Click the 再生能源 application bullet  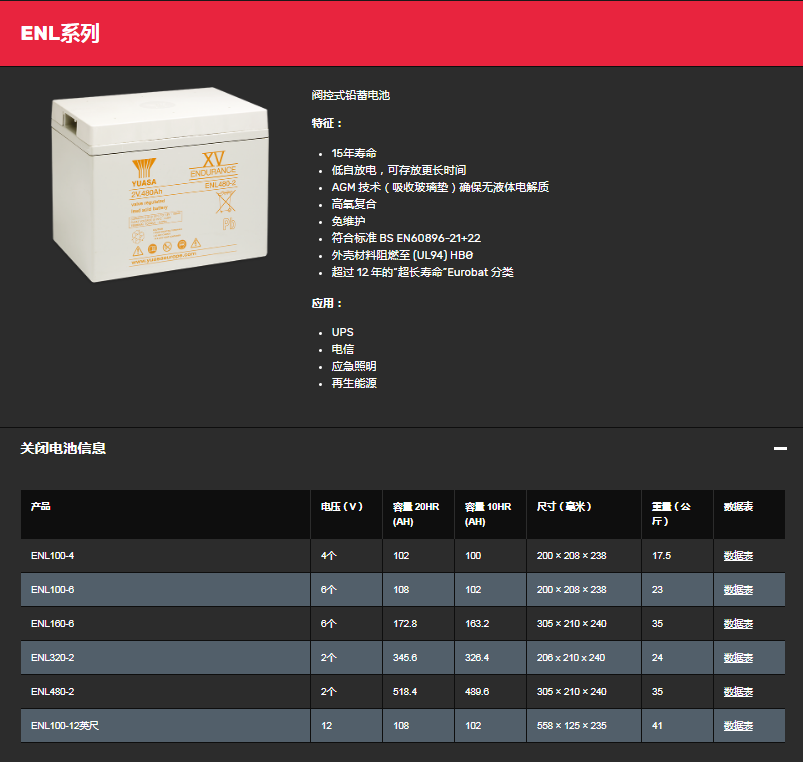[x=354, y=383]
